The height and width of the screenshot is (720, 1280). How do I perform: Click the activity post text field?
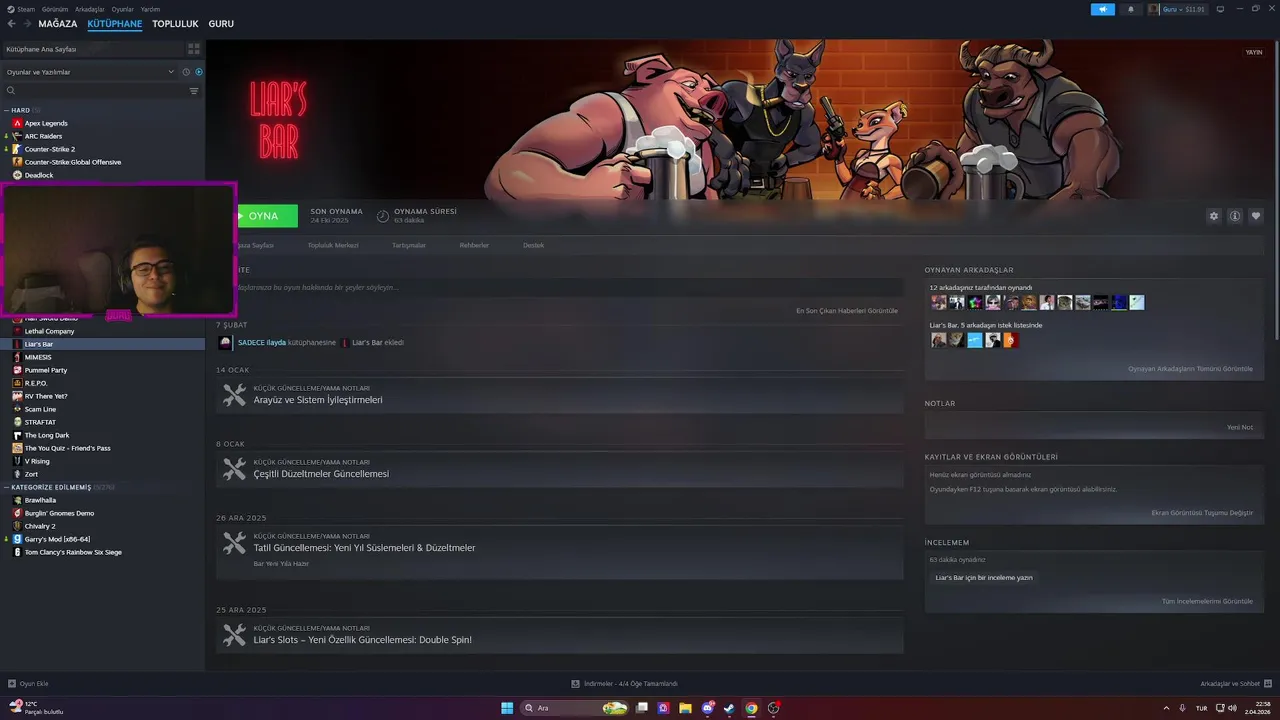(x=560, y=288)
